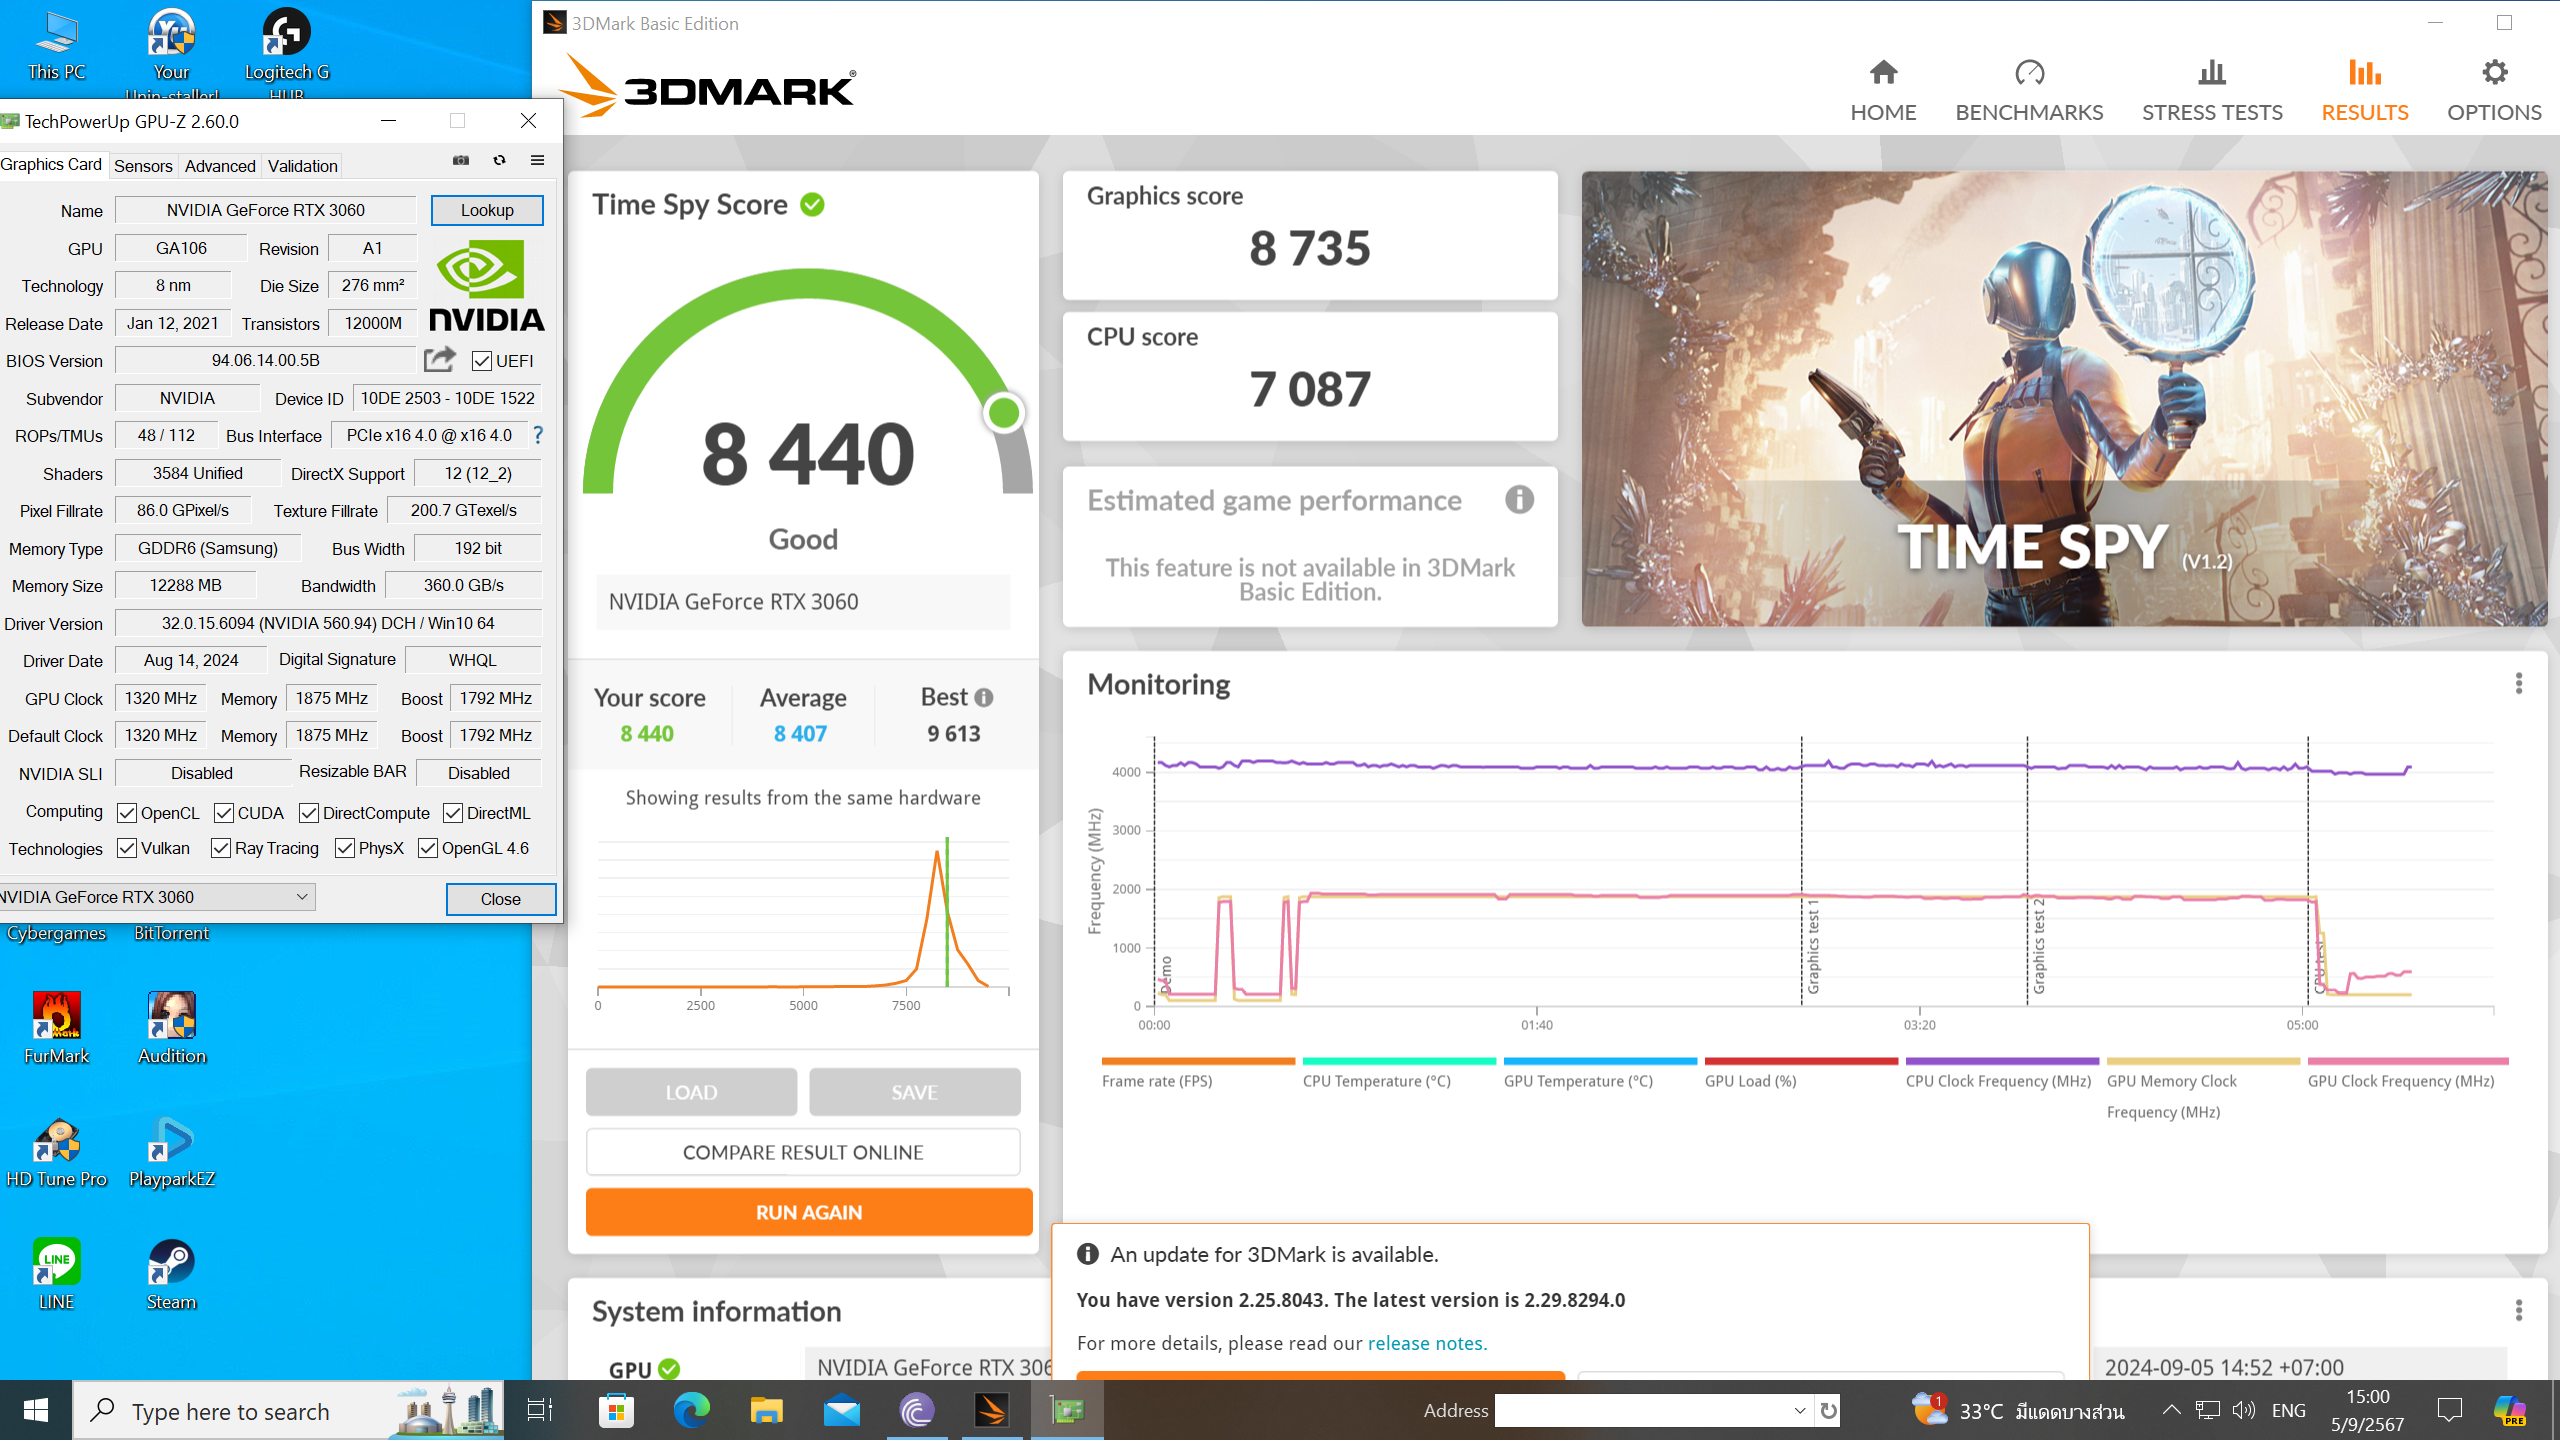
Task: Toggle the UEFI checkbox
Action: tap(482, 361)
